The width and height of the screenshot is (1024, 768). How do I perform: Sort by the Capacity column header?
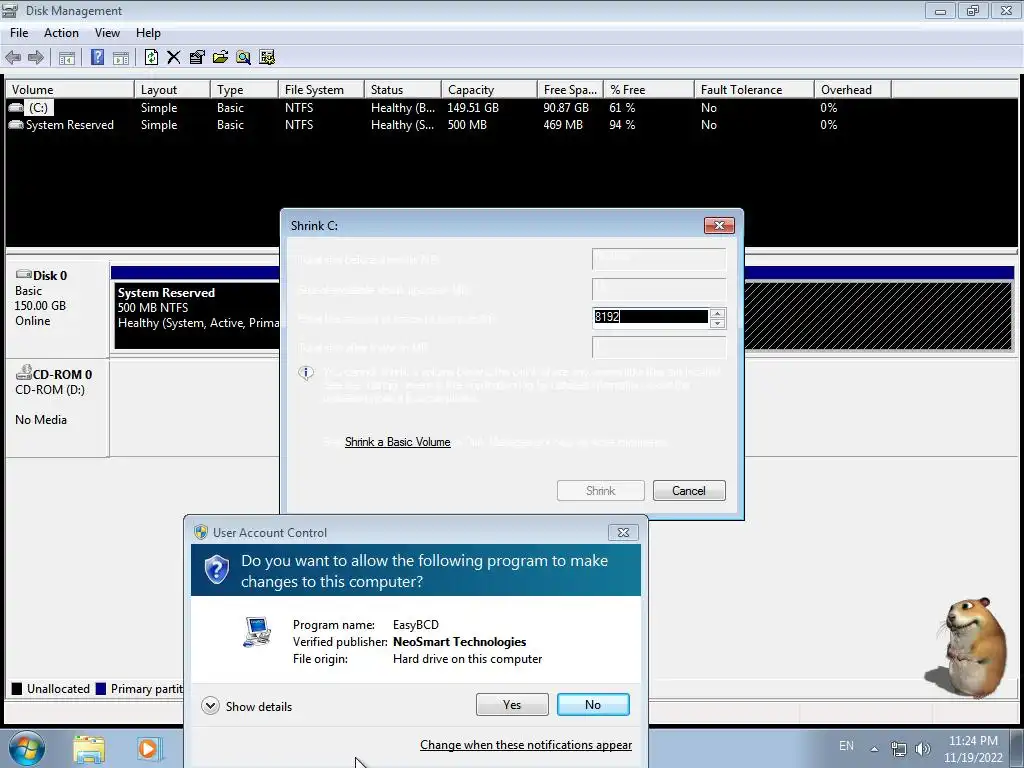489,89
